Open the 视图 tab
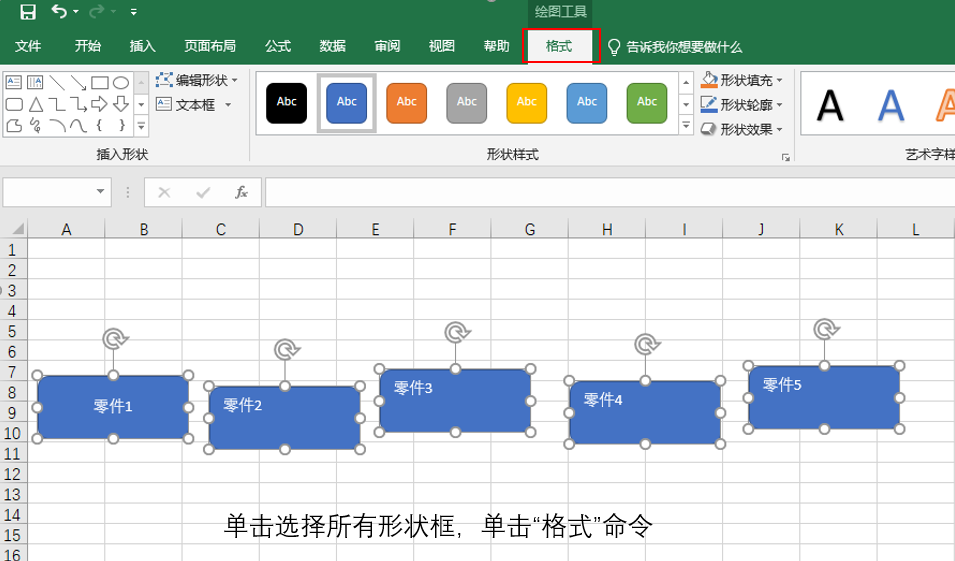This screenshot has width=955, height=561. pos(442,46)
